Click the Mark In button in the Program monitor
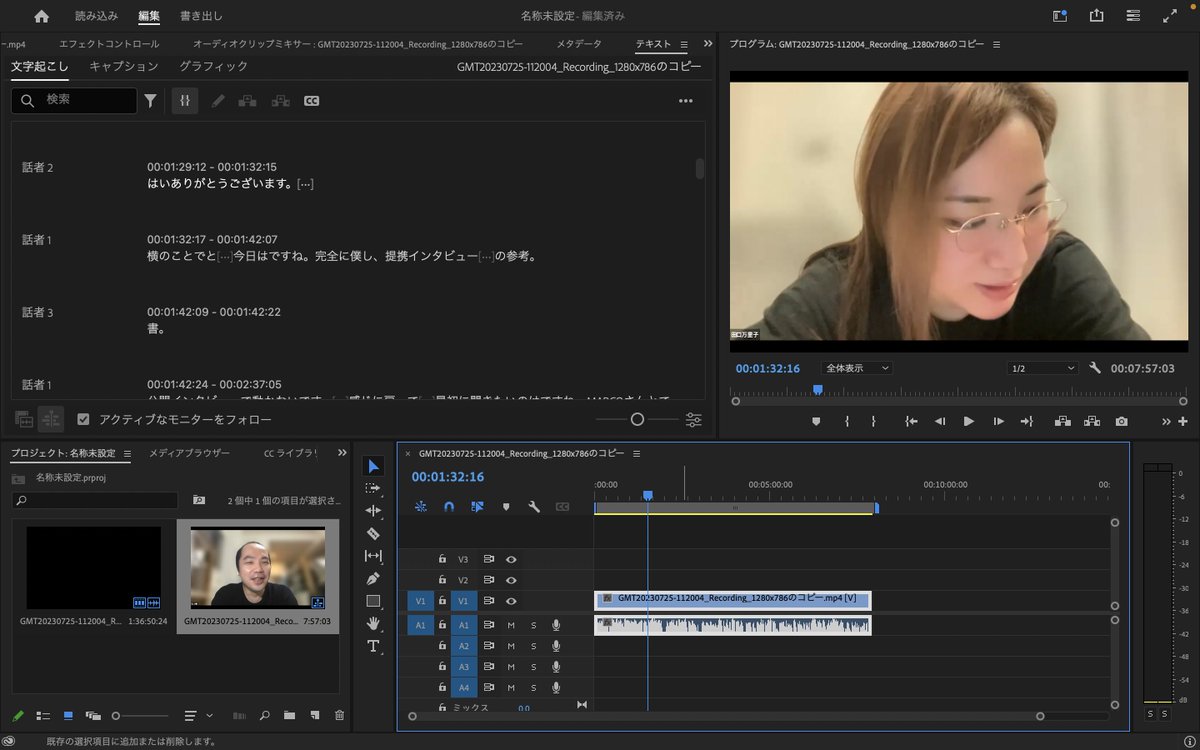The image size is (1200, 750). tap(848, 421)
